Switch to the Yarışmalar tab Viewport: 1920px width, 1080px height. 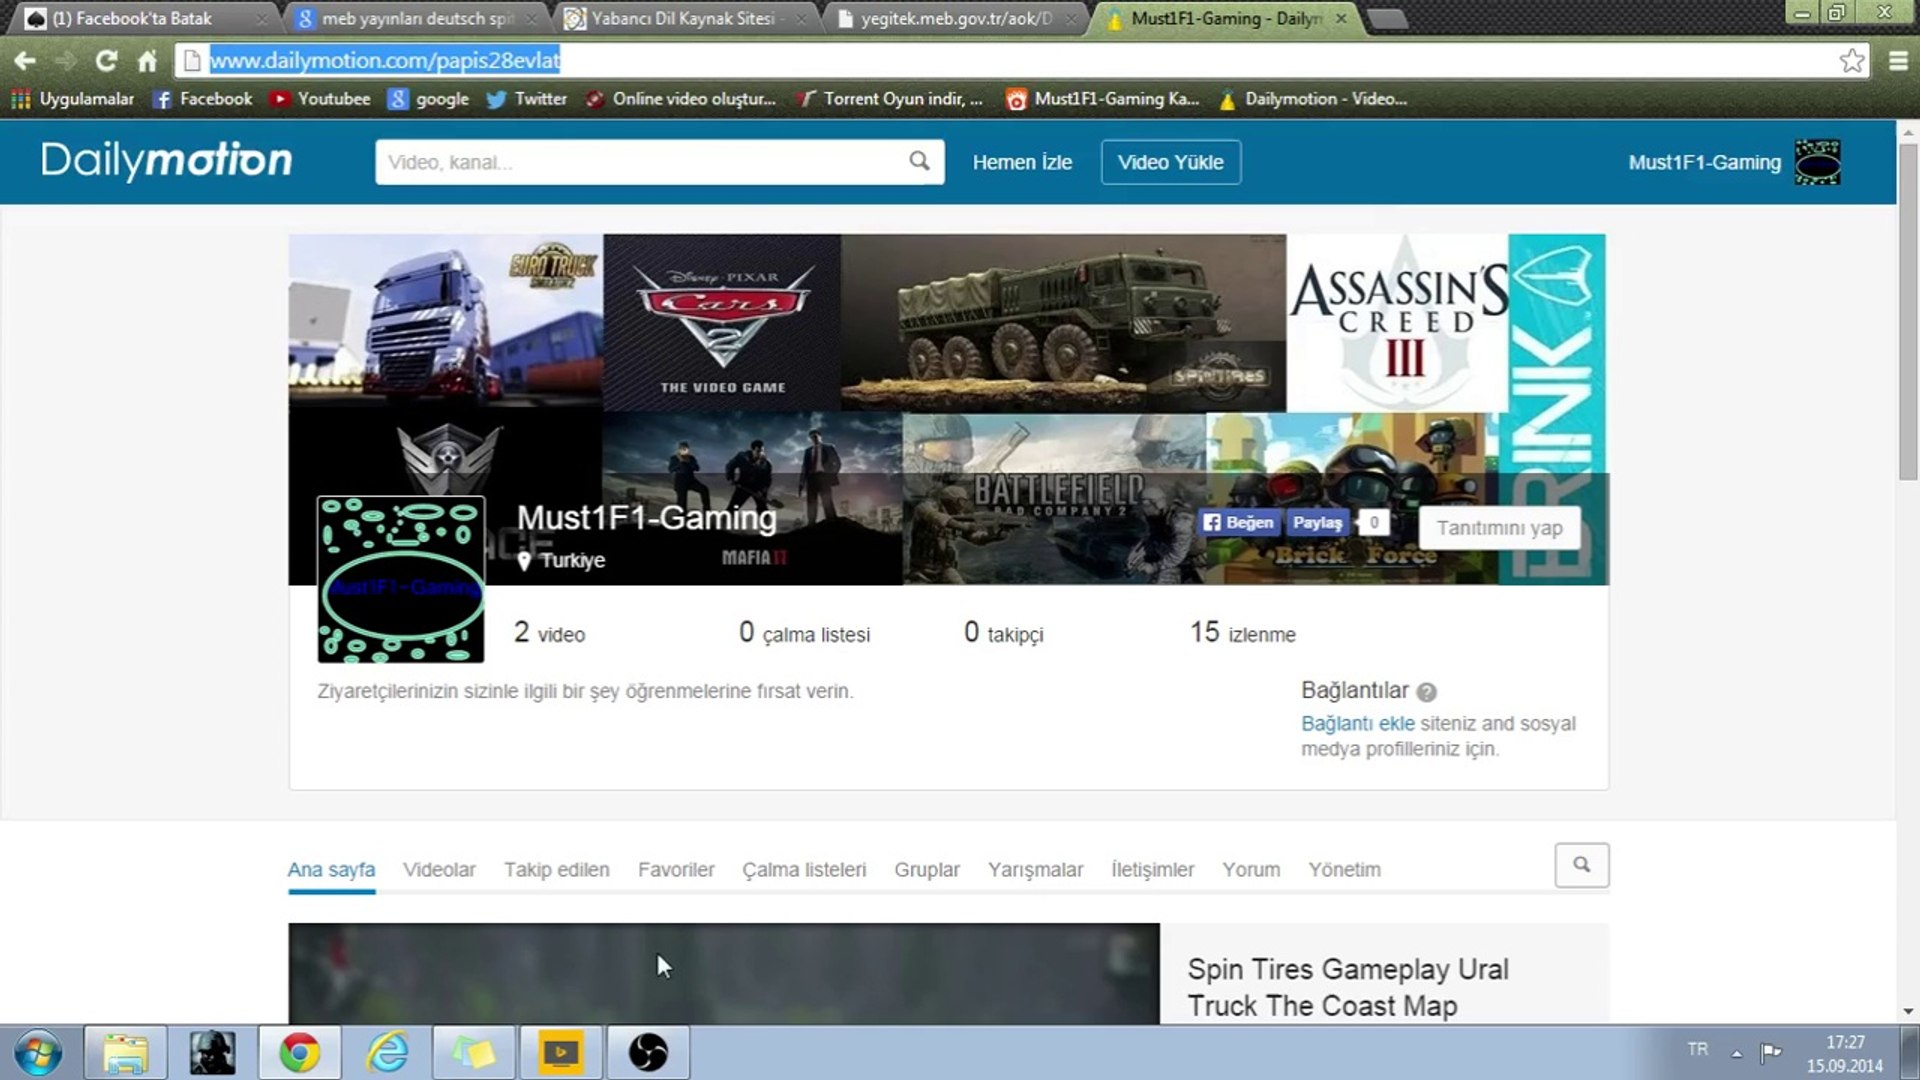point(1035,869)
